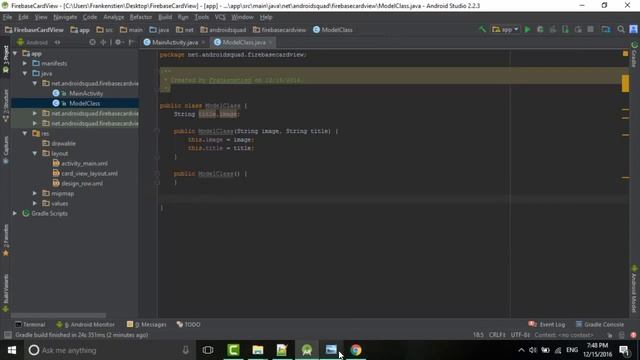This screenshot has height=360, width=640.
Task: Click the Project panel horizontal scrollbar
Action: [x=58, y=315]
